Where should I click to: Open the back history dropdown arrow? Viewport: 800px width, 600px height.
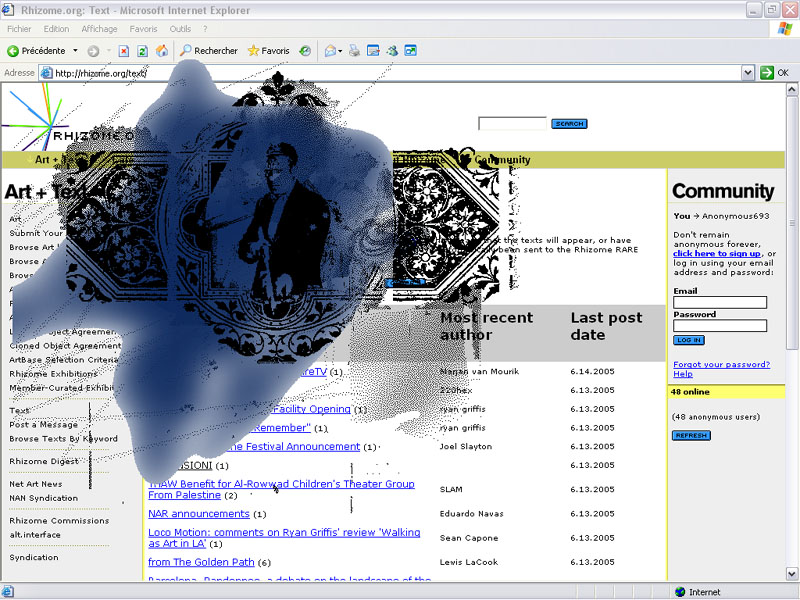[76, 51]
